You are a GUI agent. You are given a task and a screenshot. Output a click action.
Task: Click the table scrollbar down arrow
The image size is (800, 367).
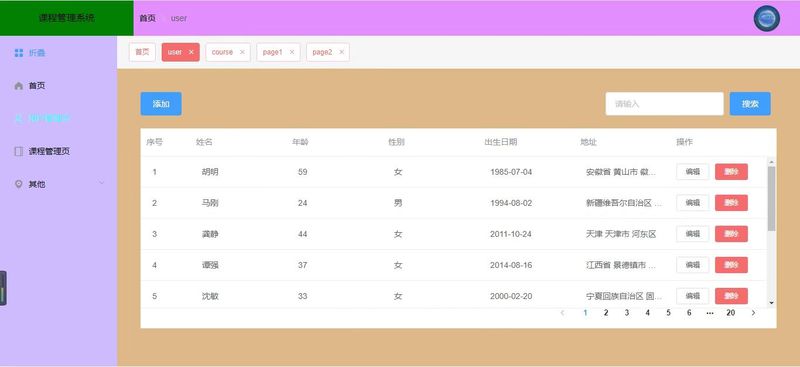click(771, 303)
